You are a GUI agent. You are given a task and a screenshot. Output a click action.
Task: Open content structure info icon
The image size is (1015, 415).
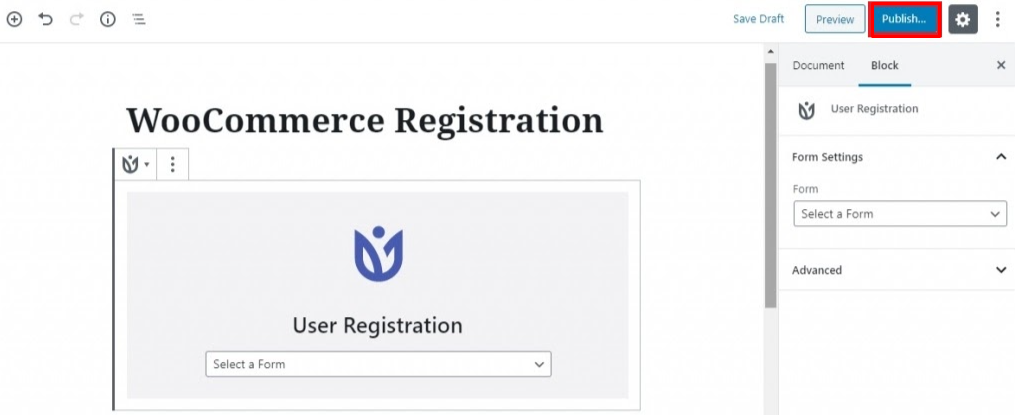[x=107, y=19]
